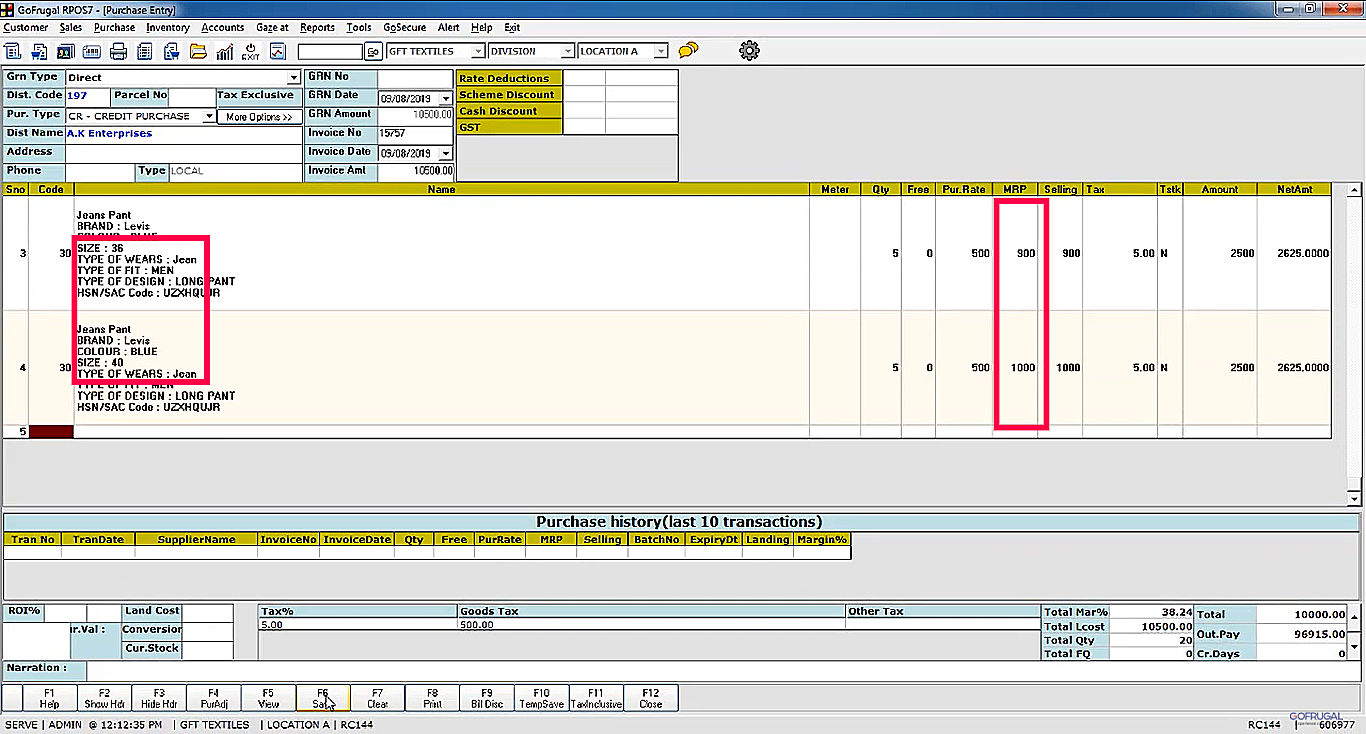Viewport: 1366px width, 734px height.
Task: Open the settings gear icon
Action: click(749, 50)
